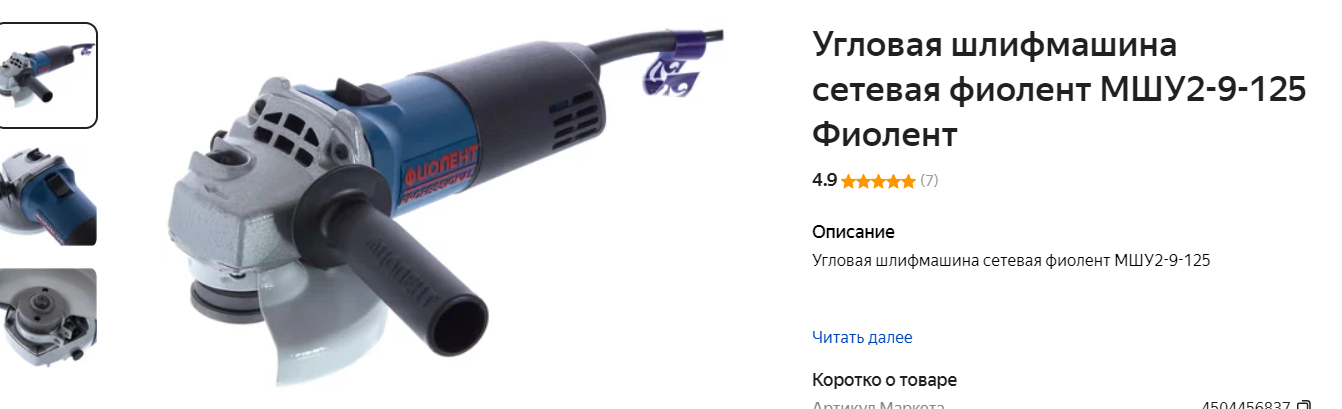Click the fifth orange rating star
This screenshot has width=1342, height=409.
pos(908,181)
